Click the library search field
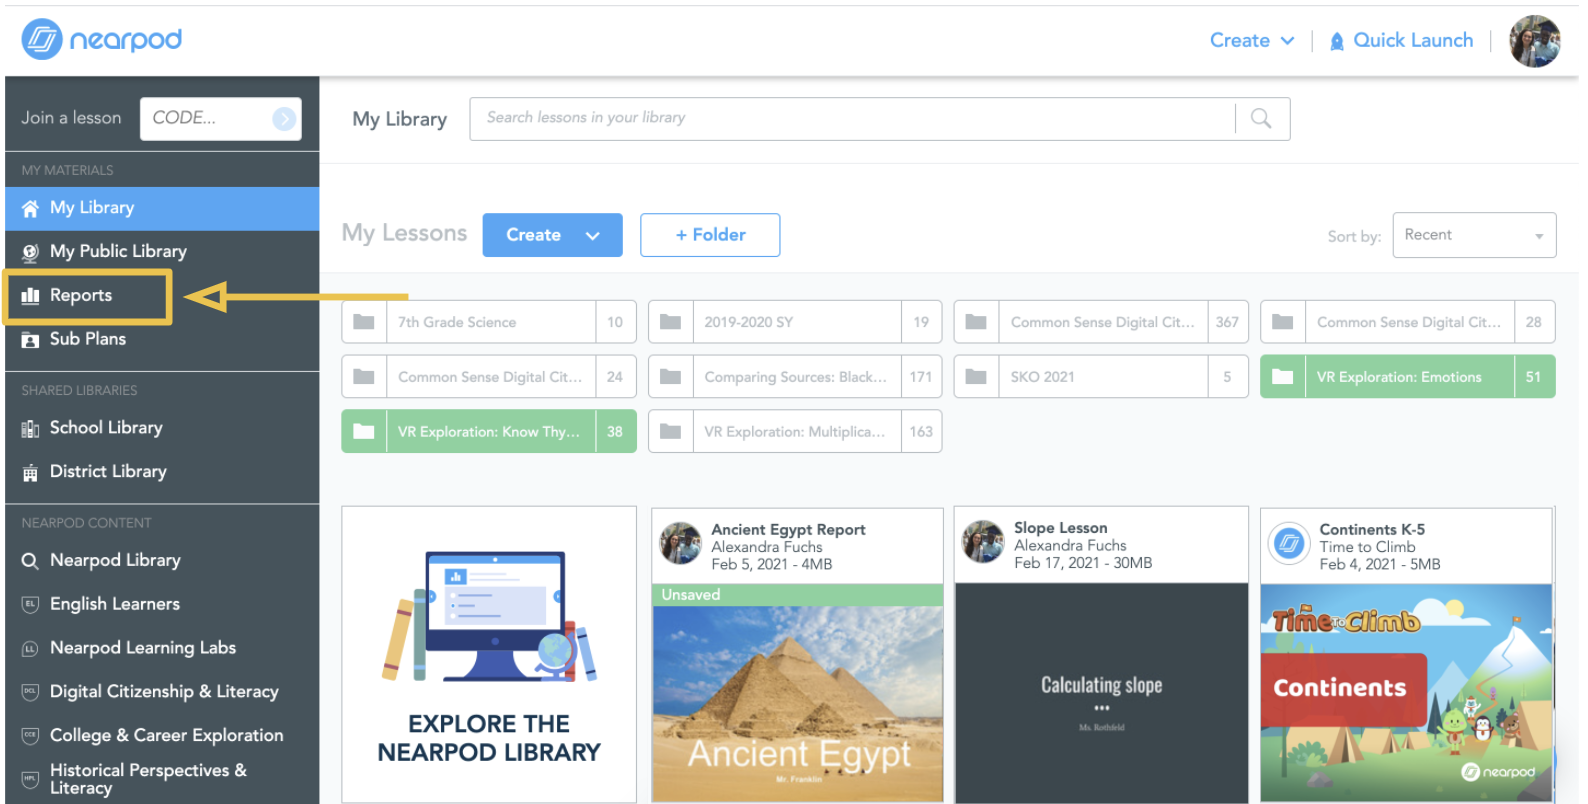 click(x=852, y=119)
